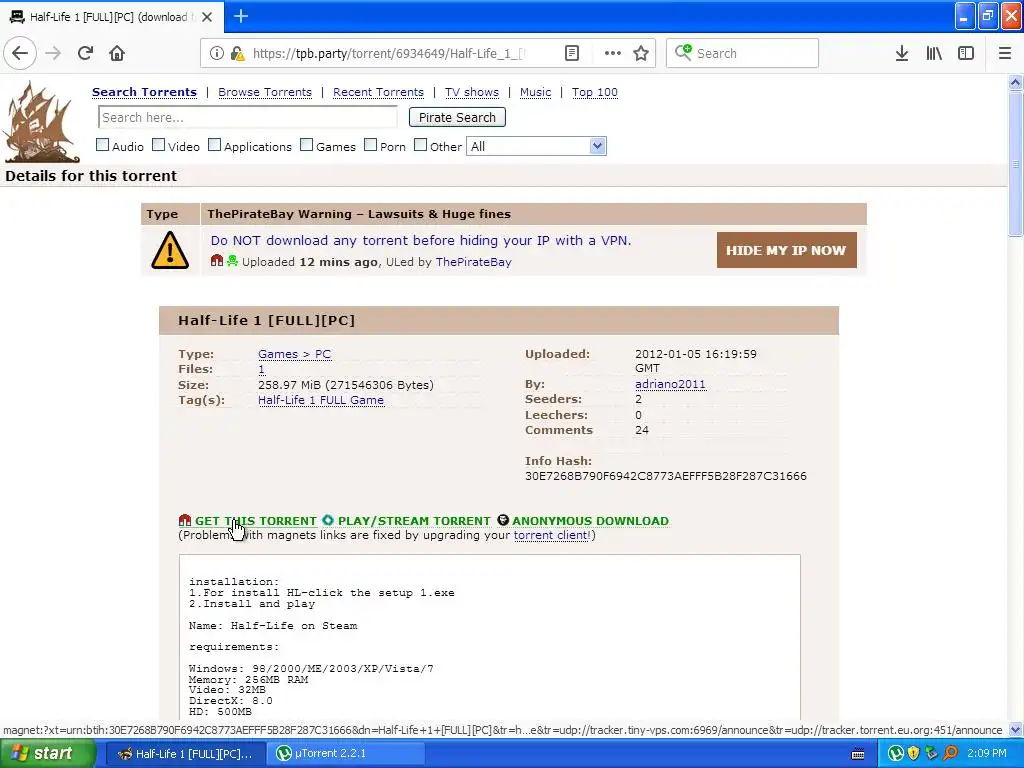Toggle reader view icon in address bar
Viewport: 1024px width, 768px height.
click(571, 53)
